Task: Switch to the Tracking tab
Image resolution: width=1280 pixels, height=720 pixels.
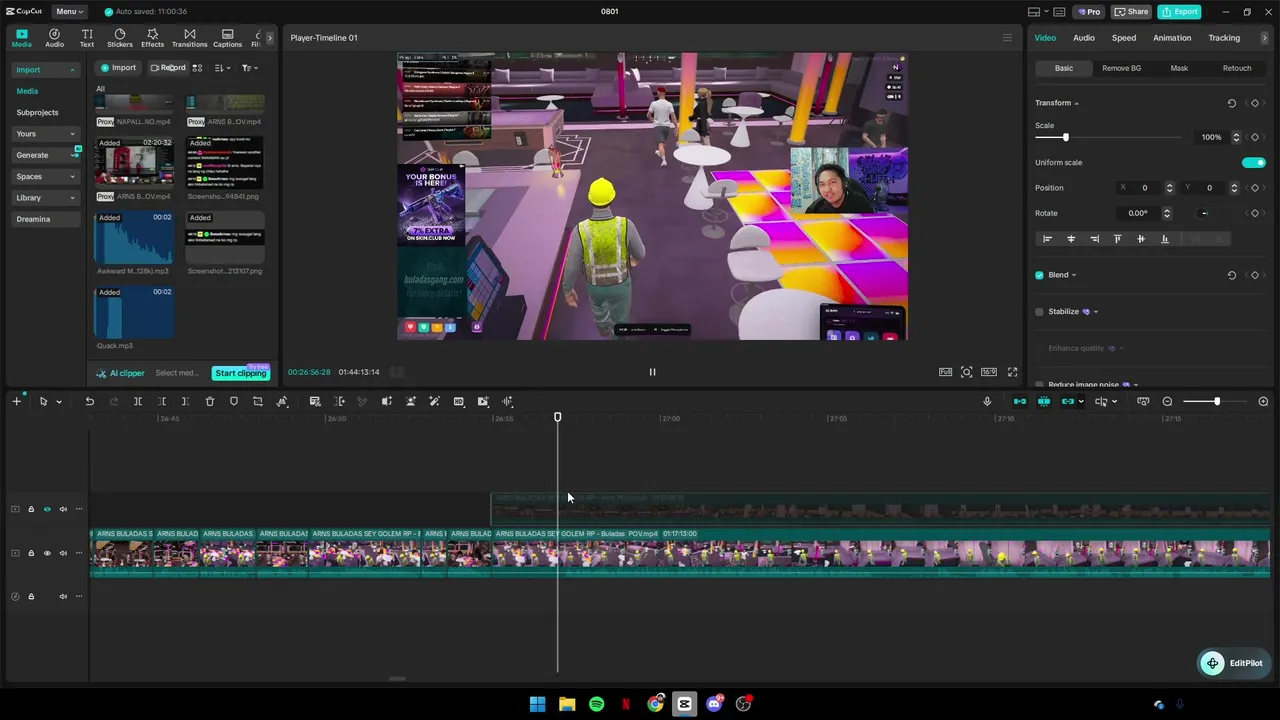Action: click(1224, 38)
